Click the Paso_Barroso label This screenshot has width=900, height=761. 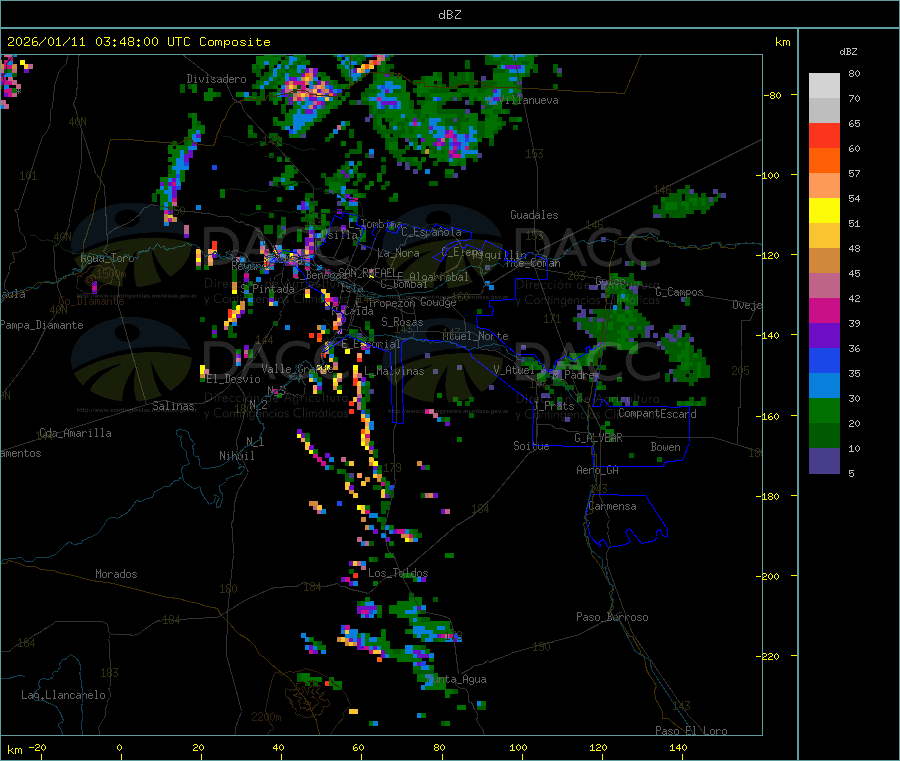coord(612,617)
